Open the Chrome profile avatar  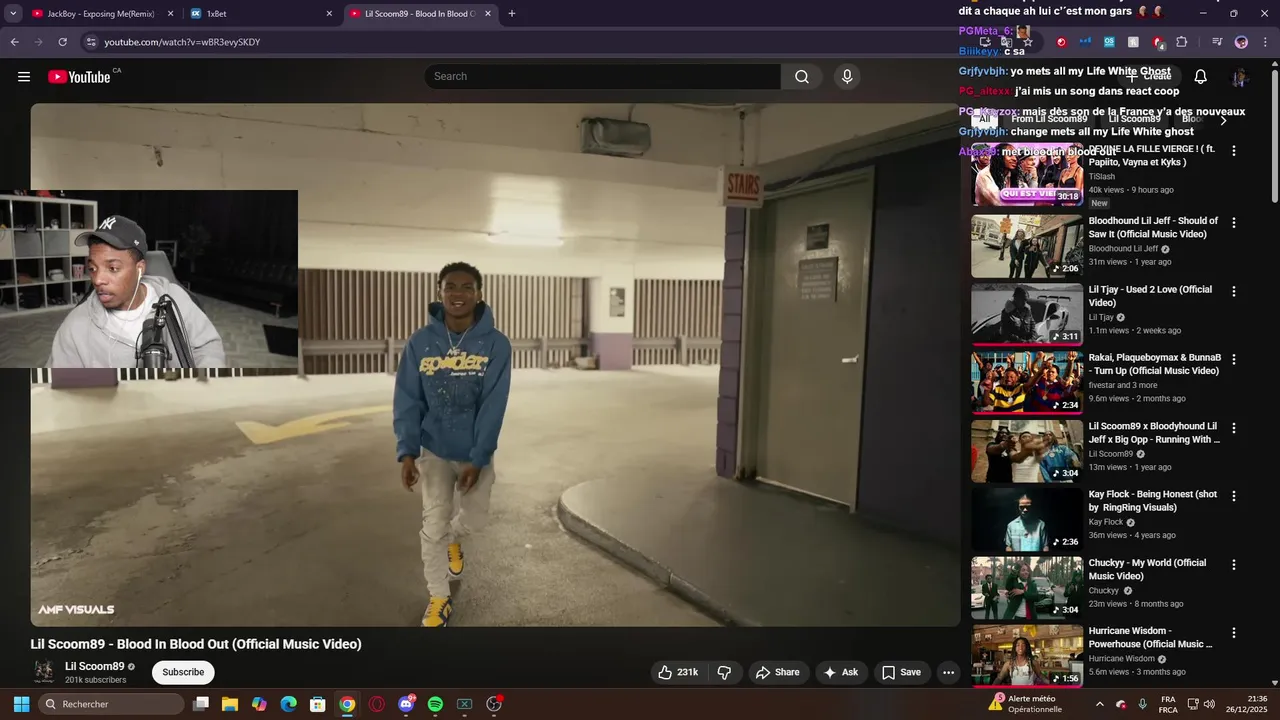click(1241, 42)
